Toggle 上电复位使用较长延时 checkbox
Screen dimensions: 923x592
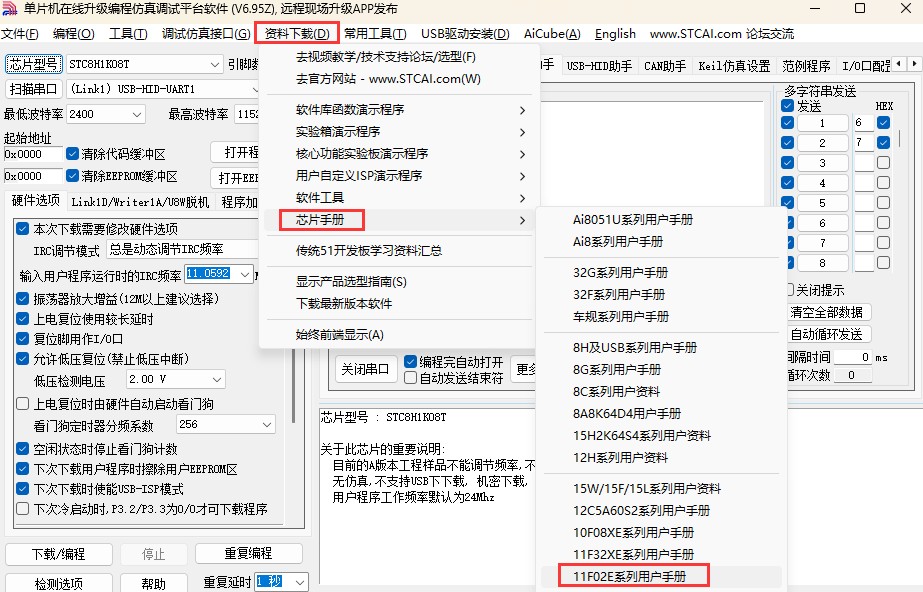tap(22, 319)
